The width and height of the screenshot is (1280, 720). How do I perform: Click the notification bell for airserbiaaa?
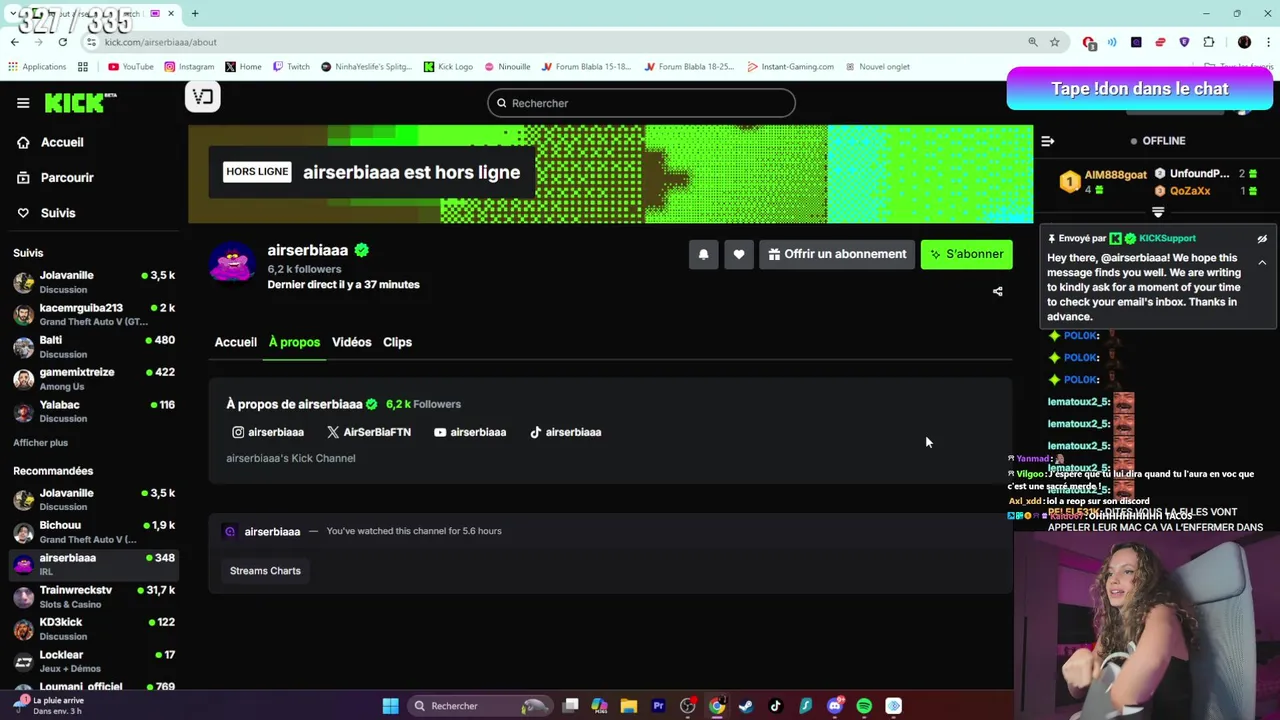703,254
